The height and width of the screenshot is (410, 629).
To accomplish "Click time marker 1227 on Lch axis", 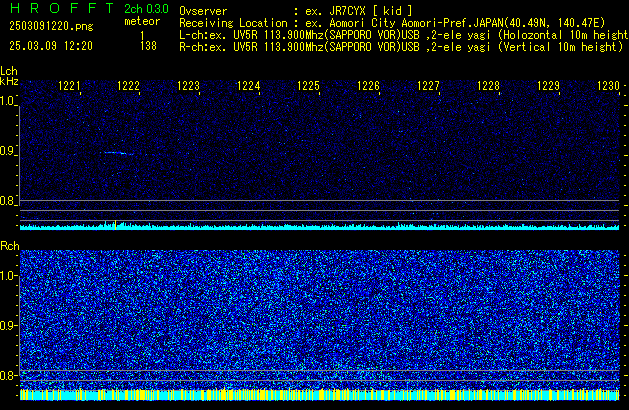I will tap(428, 86).
